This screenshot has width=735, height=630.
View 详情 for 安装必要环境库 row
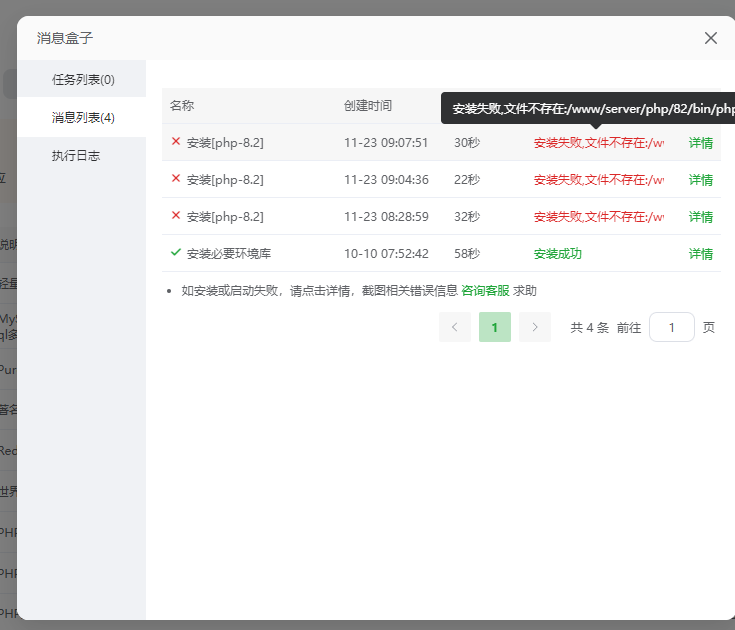click(700, 254)
